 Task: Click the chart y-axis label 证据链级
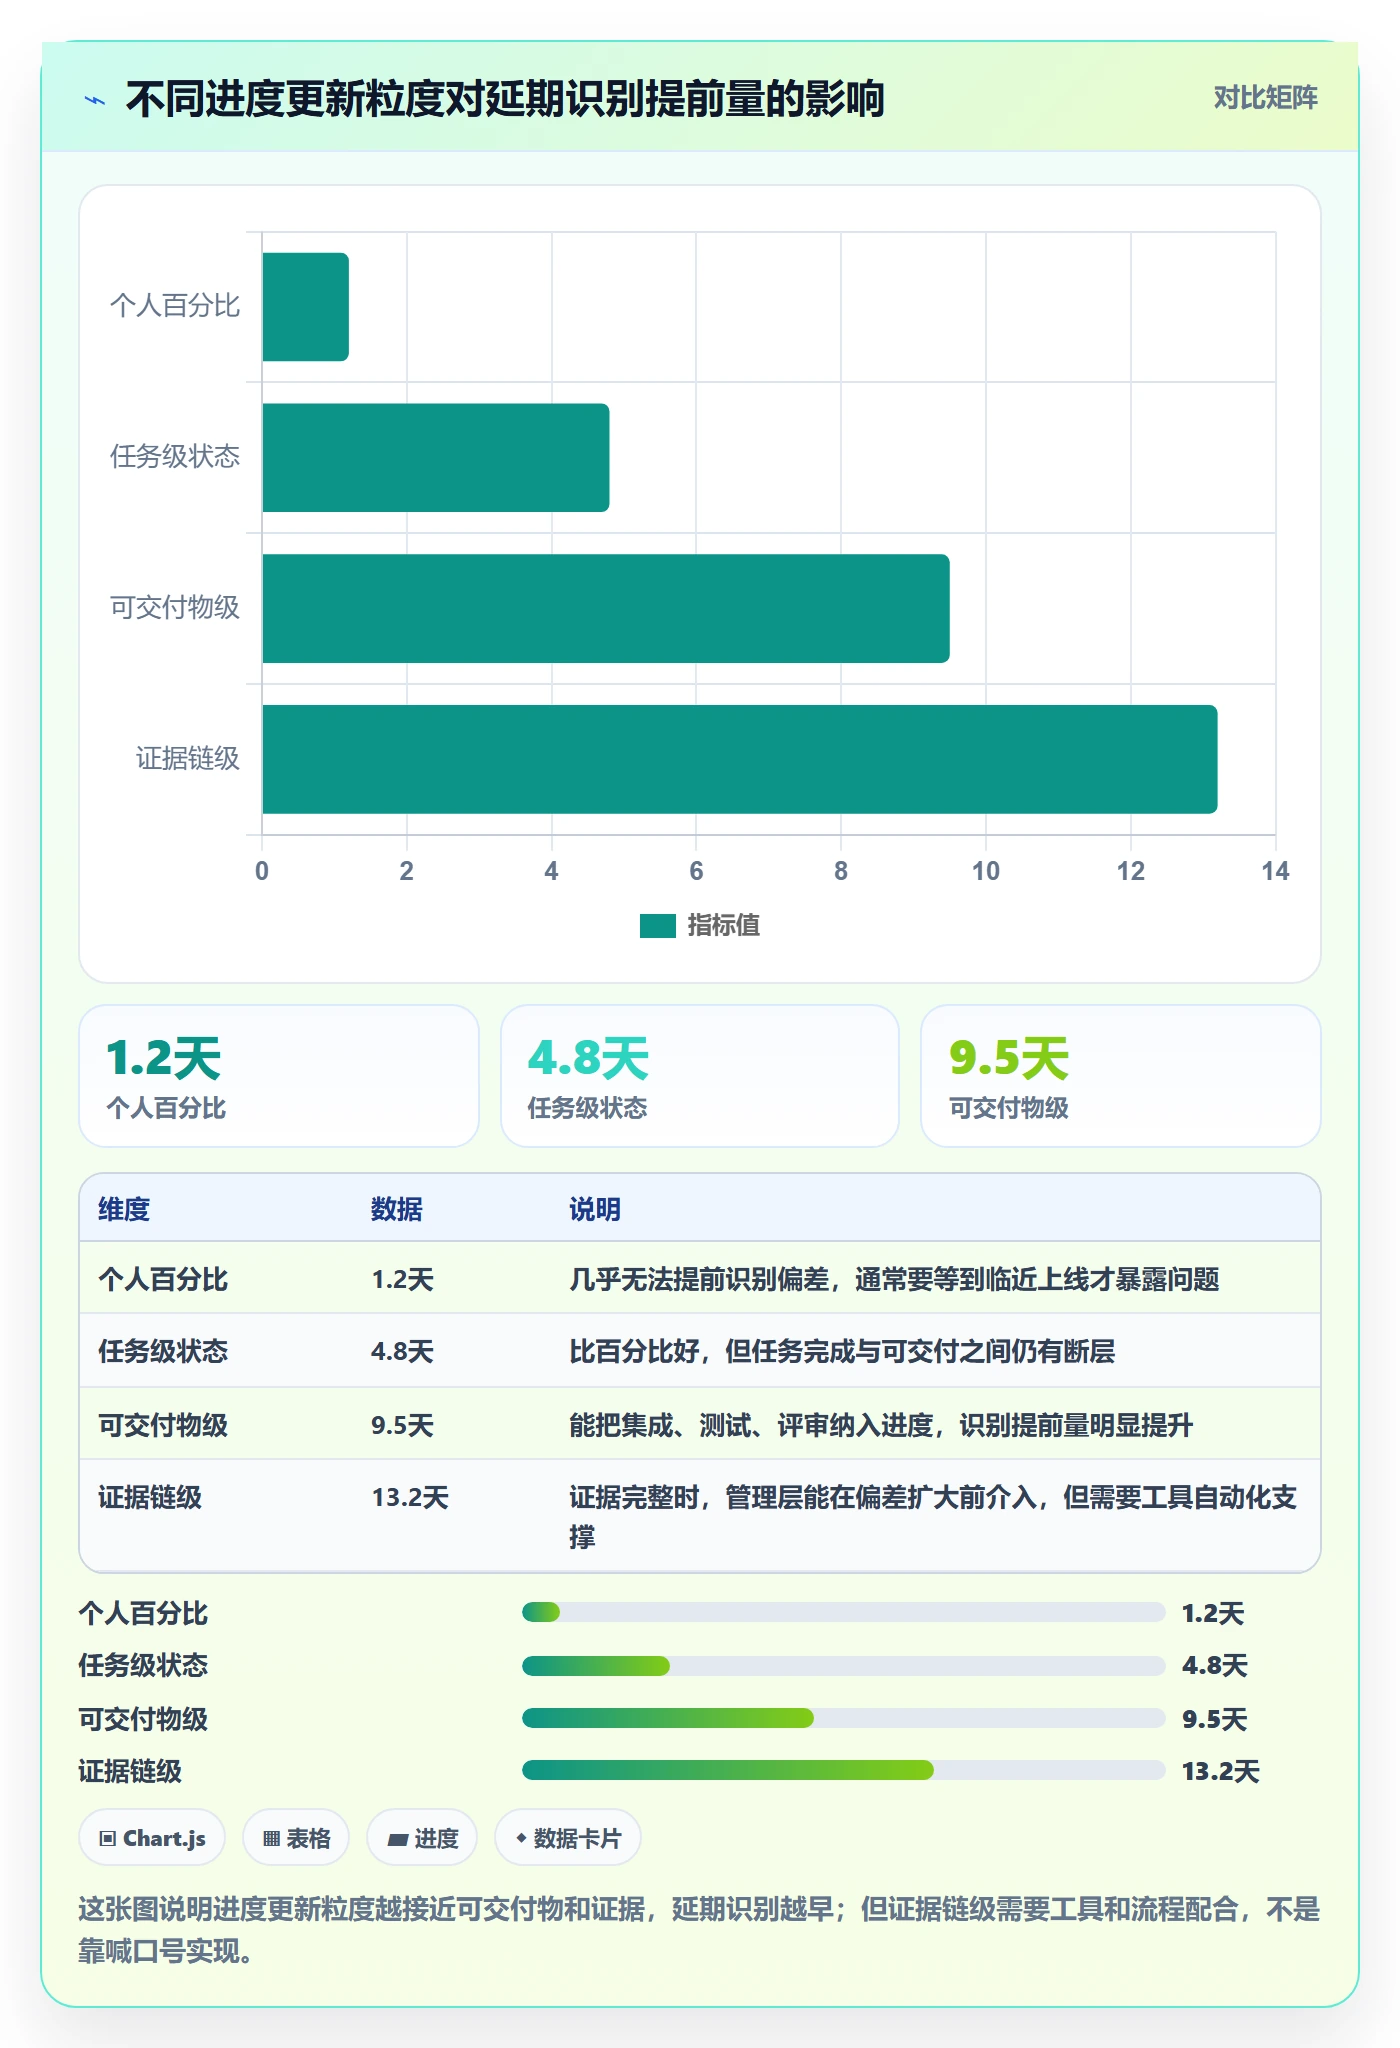click(x=188, y=759)
